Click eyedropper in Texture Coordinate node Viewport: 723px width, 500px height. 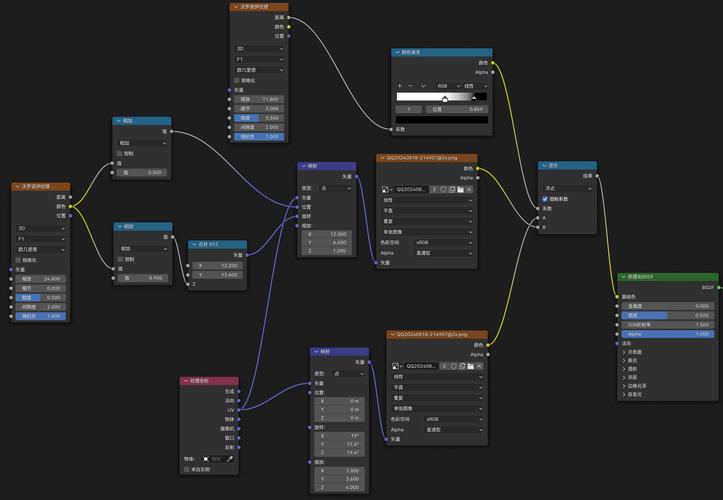[230, 459]
